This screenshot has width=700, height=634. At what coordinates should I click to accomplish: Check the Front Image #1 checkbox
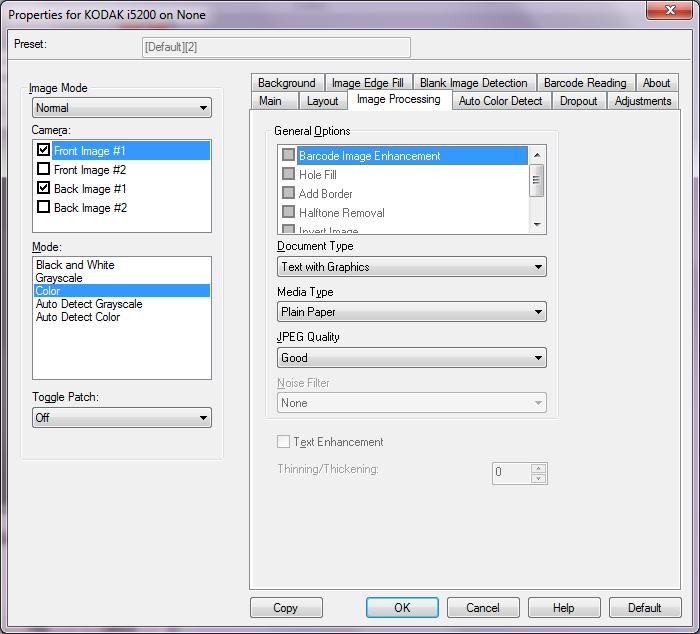click(43, 150)
